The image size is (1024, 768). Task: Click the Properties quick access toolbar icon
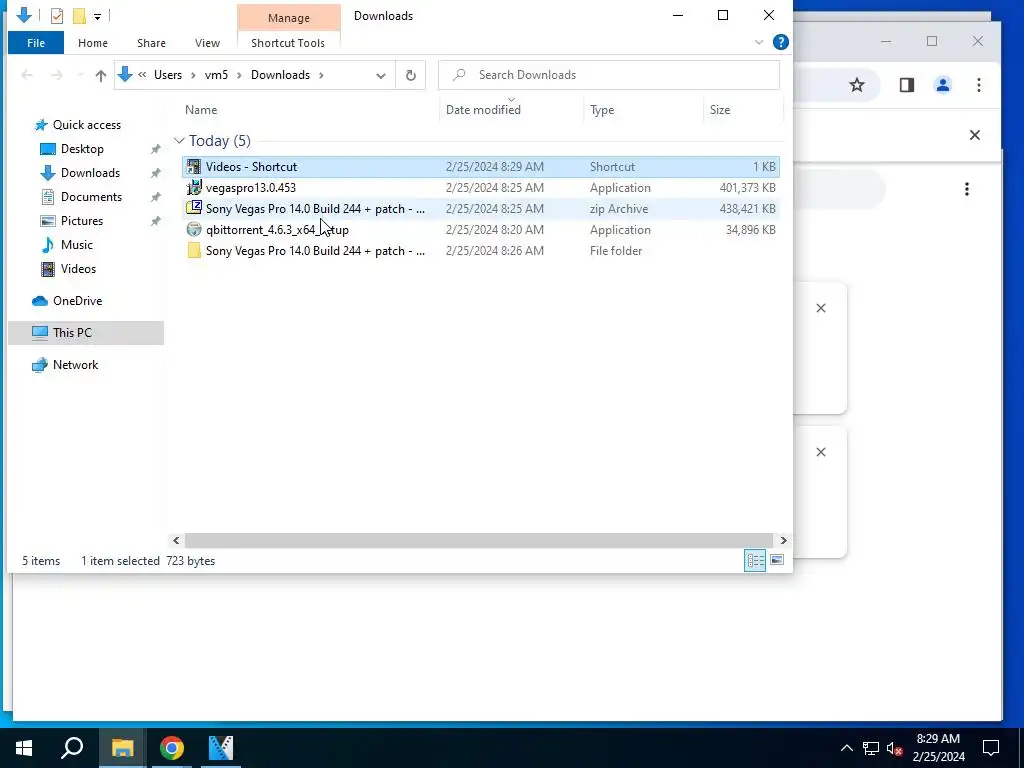click(x=57, y=16)
